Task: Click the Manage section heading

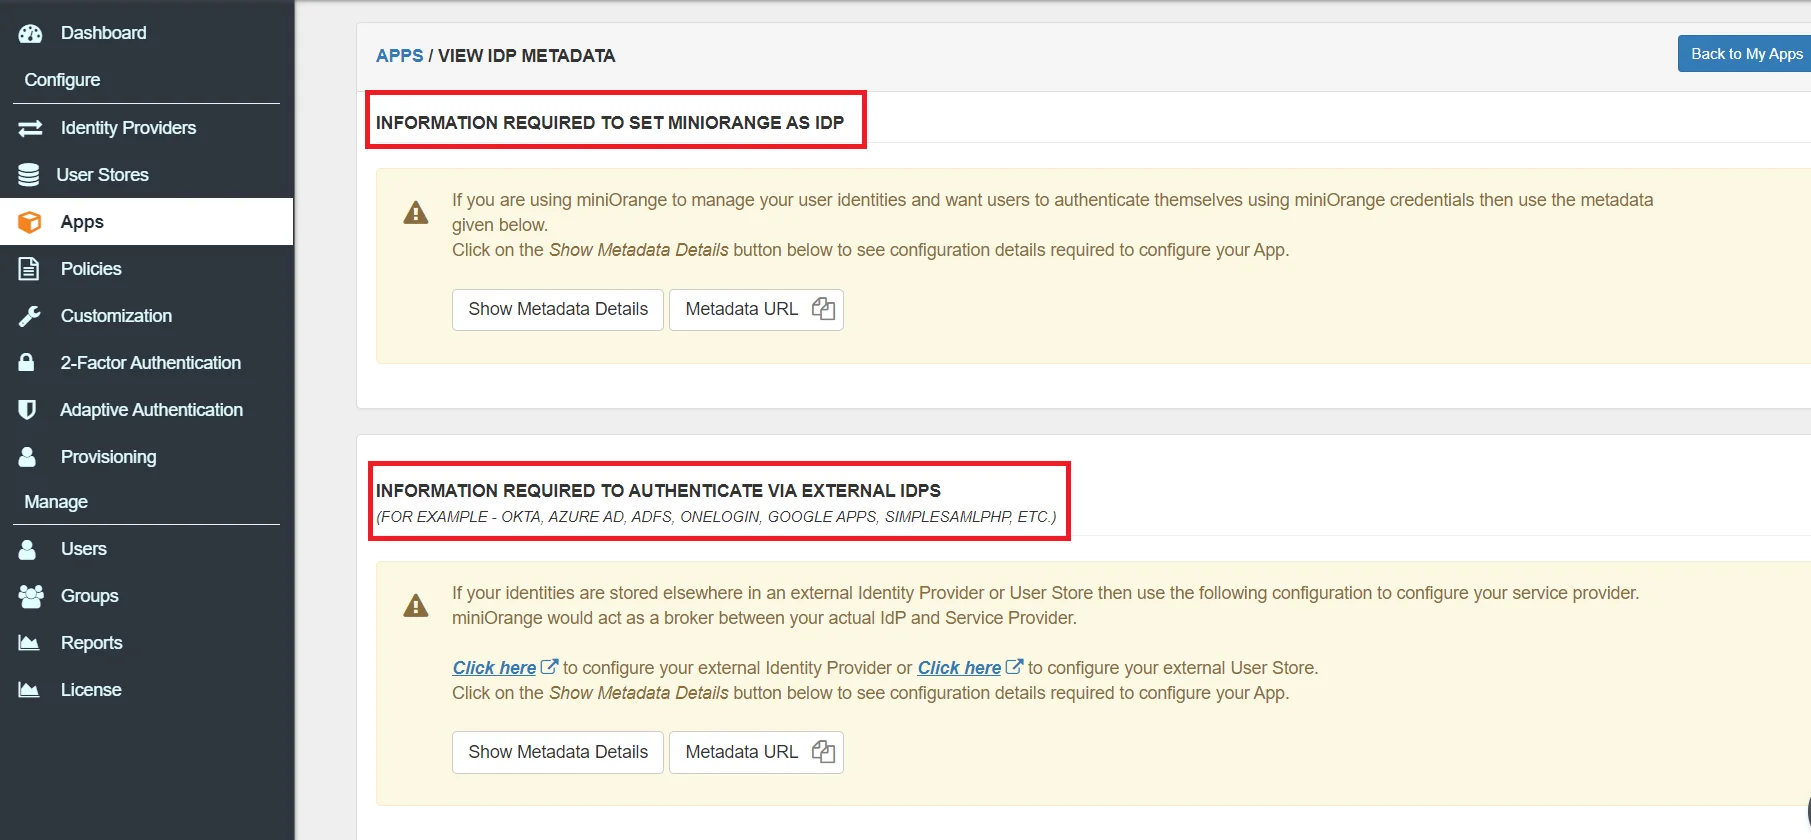Action: 56,502
